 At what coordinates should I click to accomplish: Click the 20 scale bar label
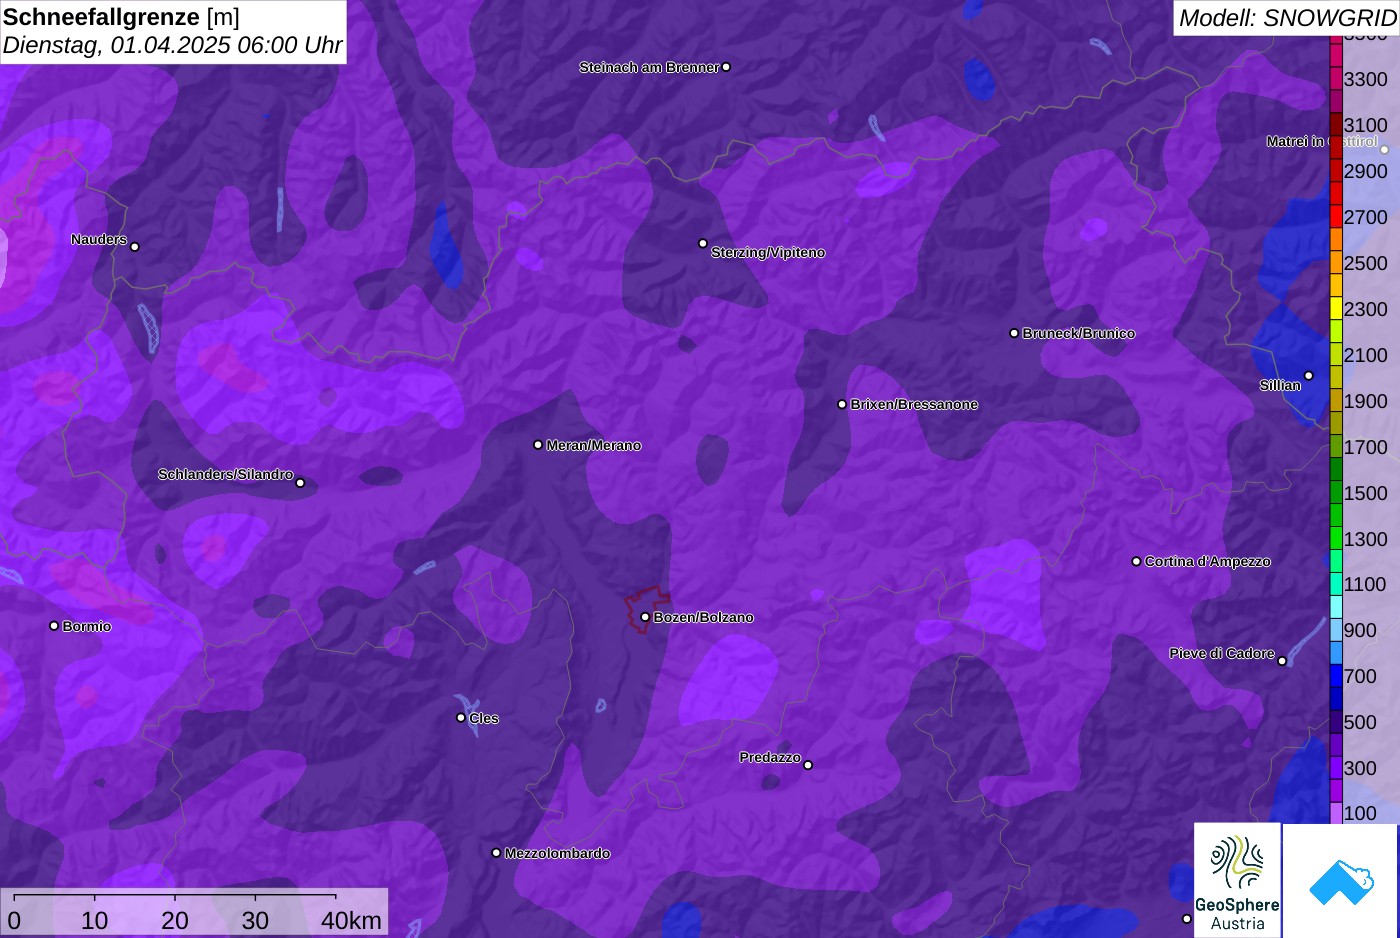pyautogui.click(x=175, y=920)
